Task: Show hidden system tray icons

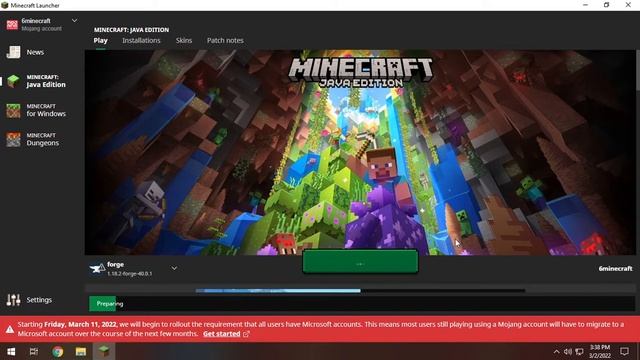Action: 556,351
